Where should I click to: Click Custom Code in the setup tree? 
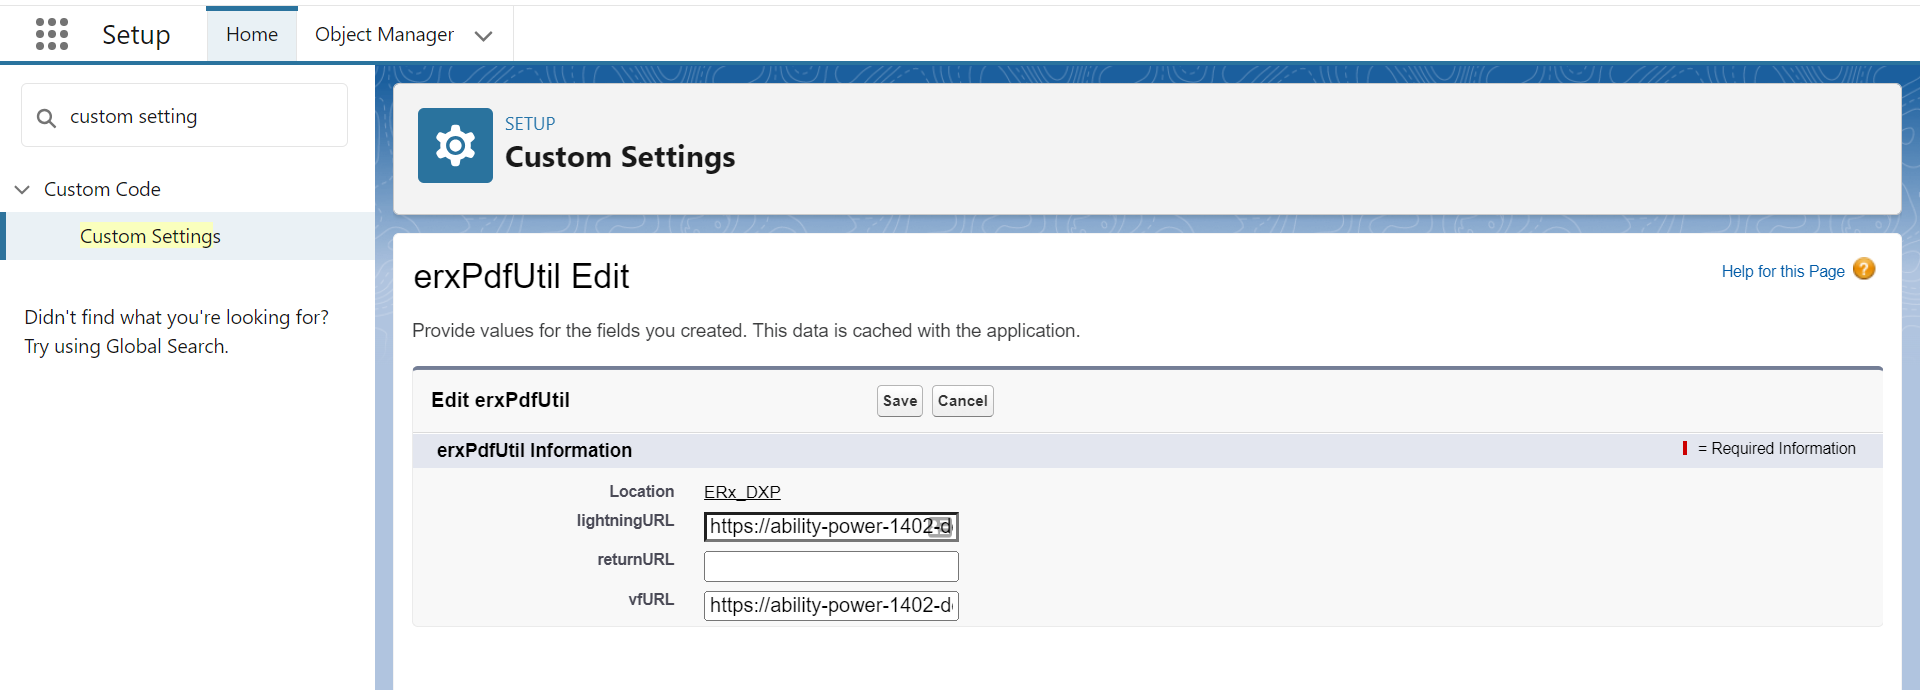[x=102, y=189]
